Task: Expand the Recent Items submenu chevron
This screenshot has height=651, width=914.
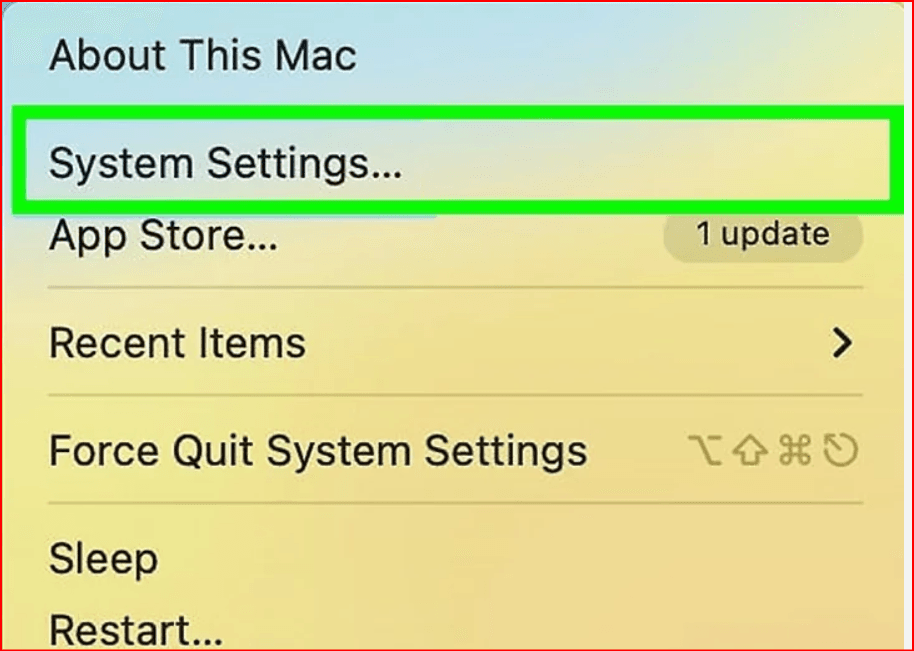Action: 843,344
